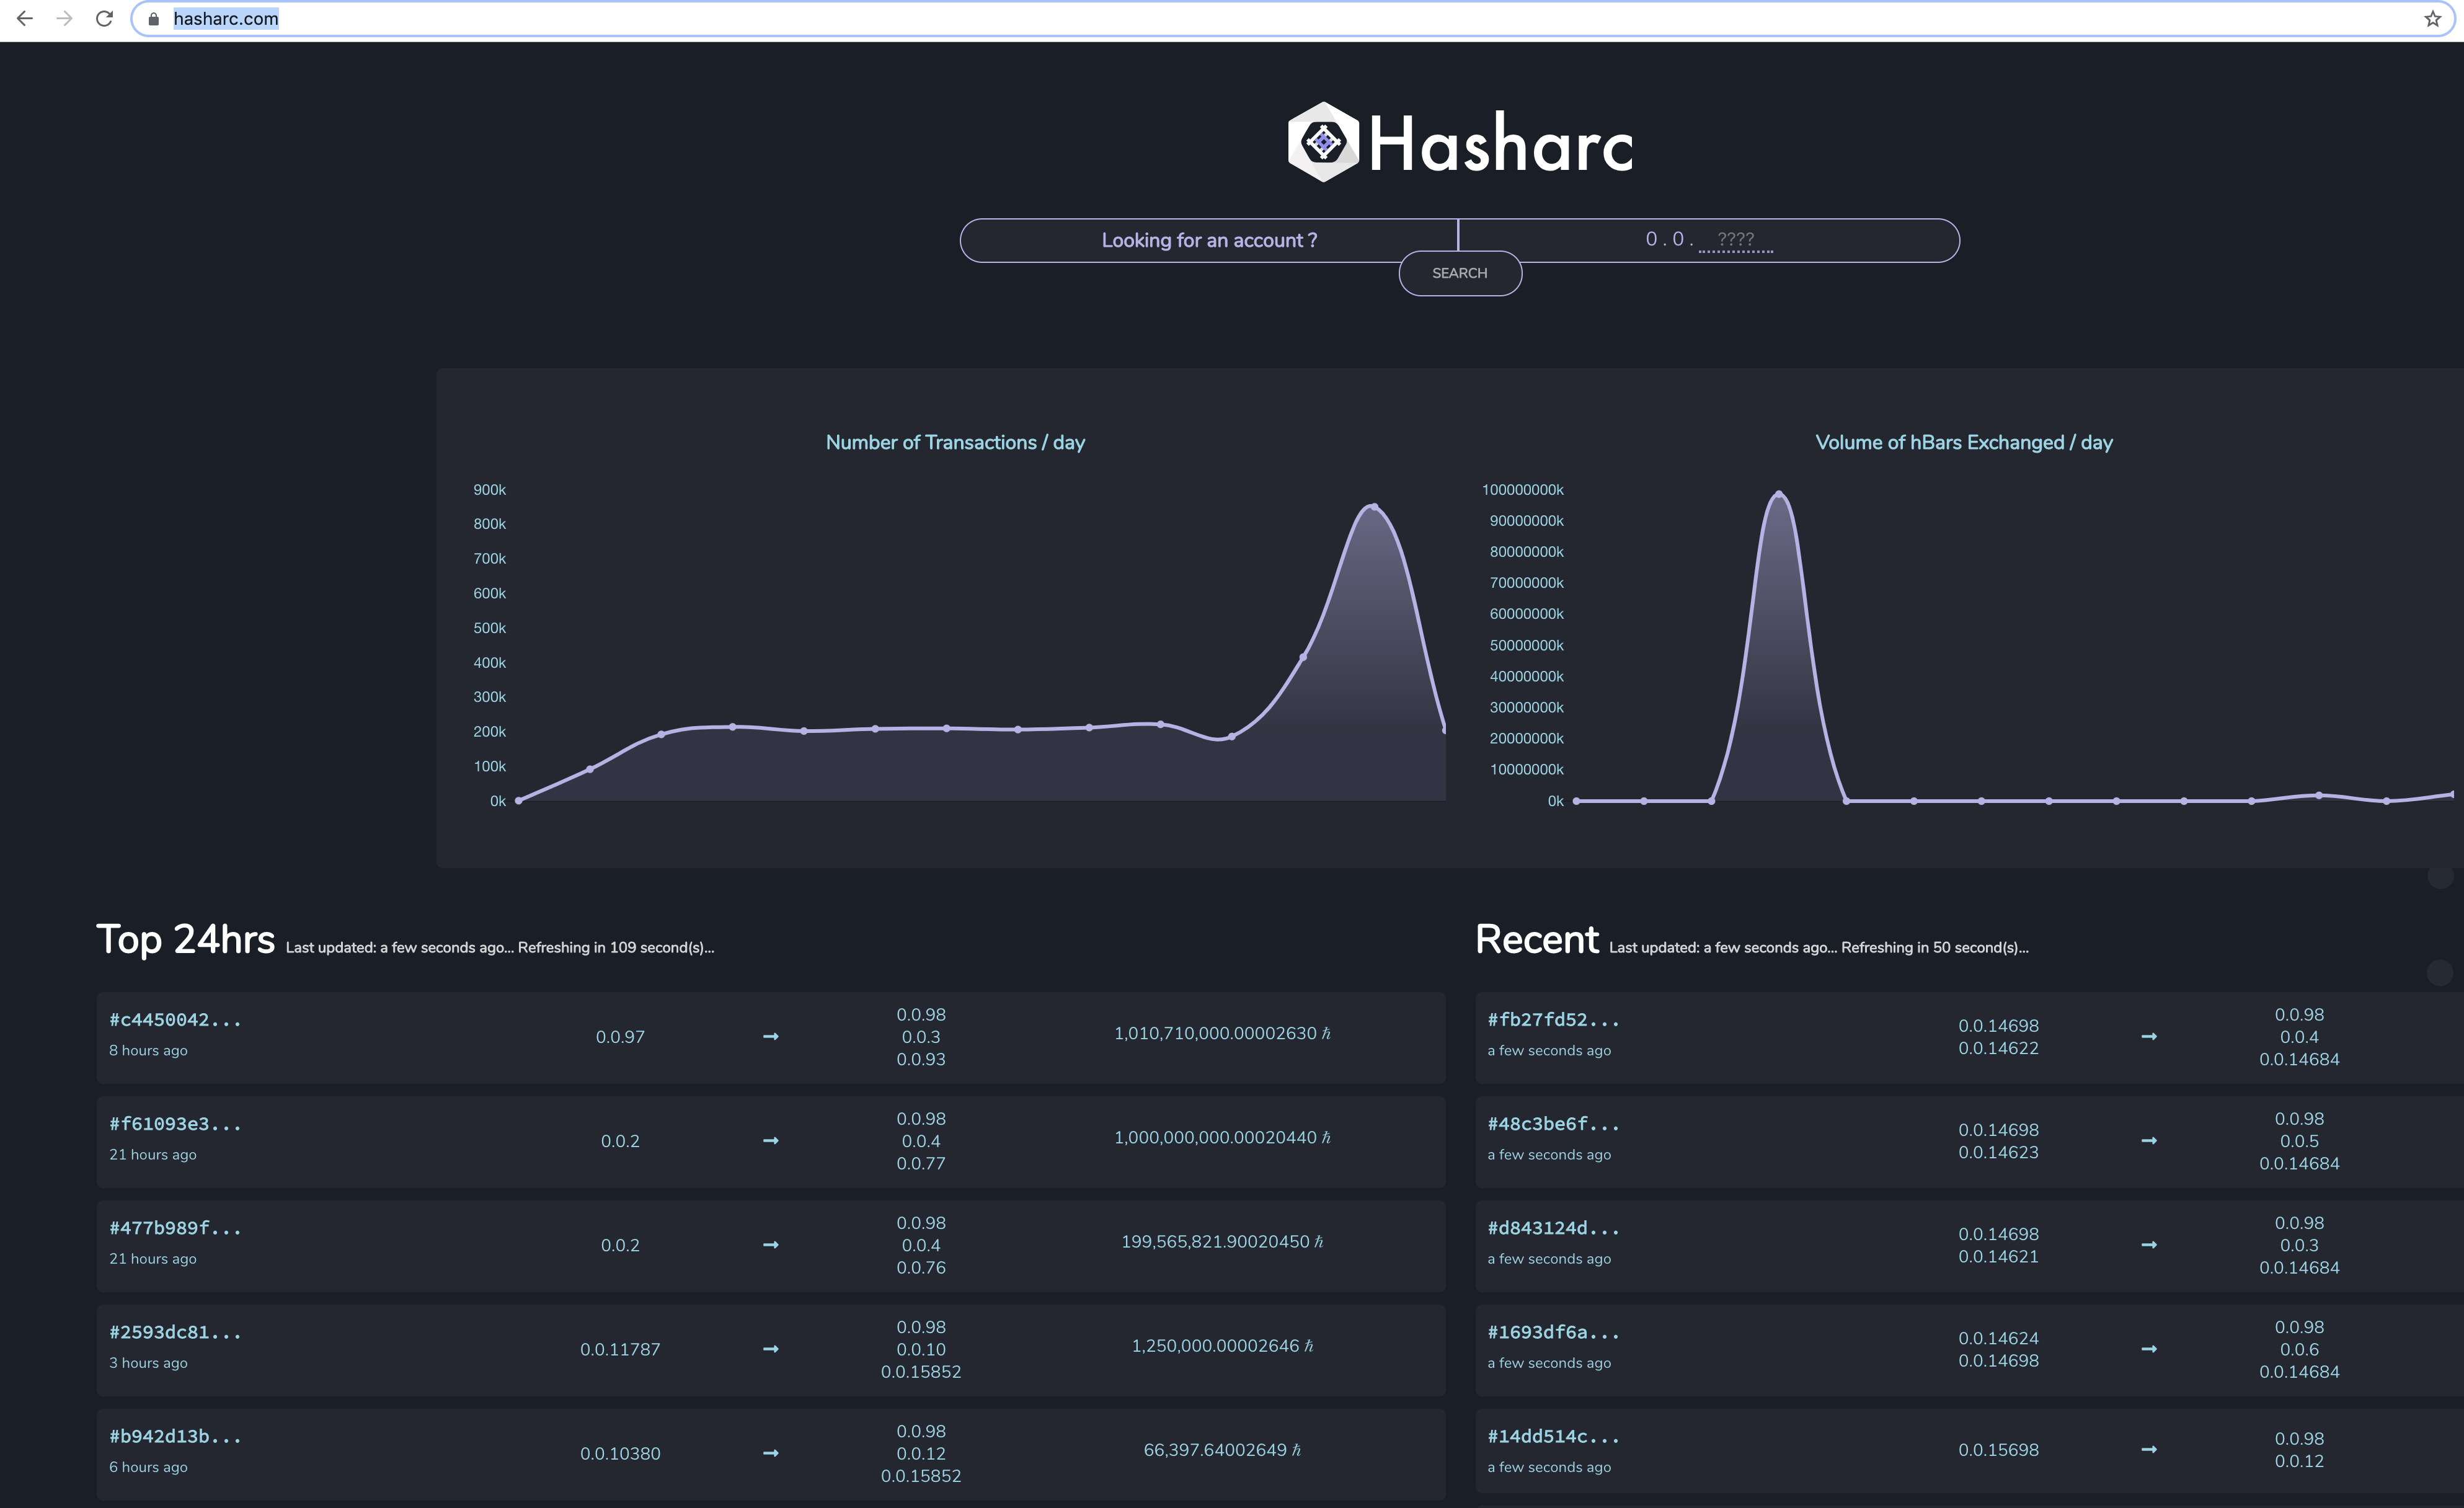
Task: Click the 900k axis label
Action: [x=490, y=490]
